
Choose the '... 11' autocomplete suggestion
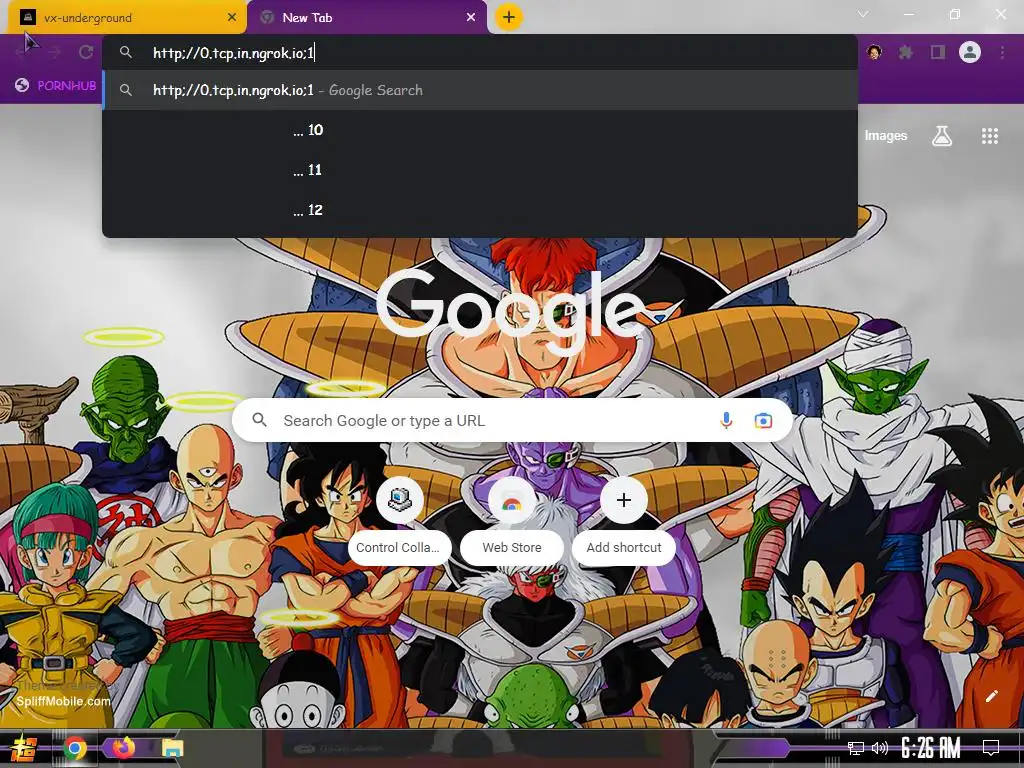click(480, 170)
